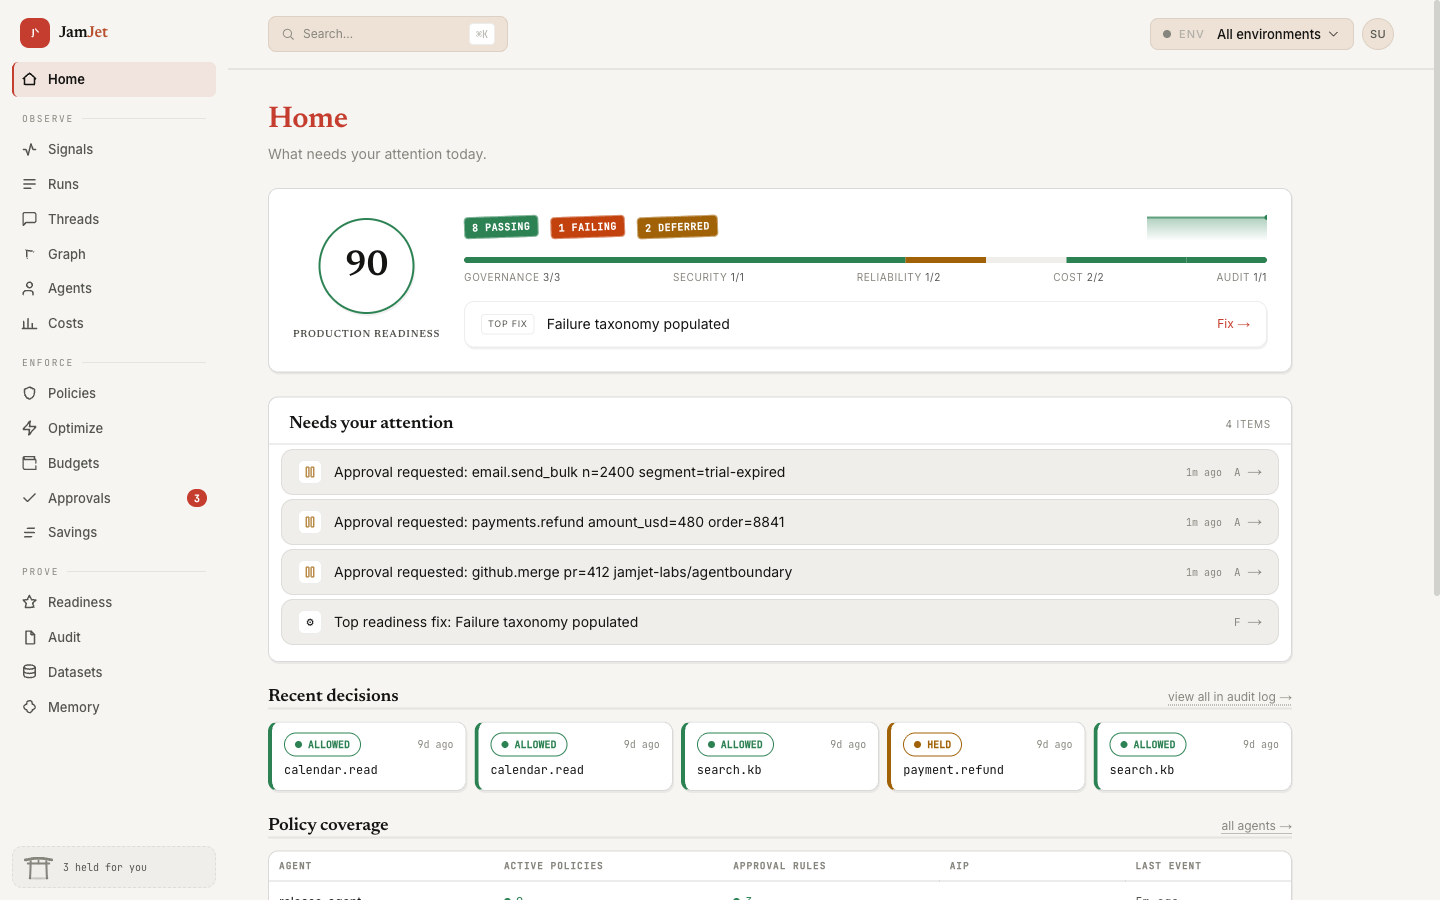Open the SU user avatar menu

coord(1378,34)
